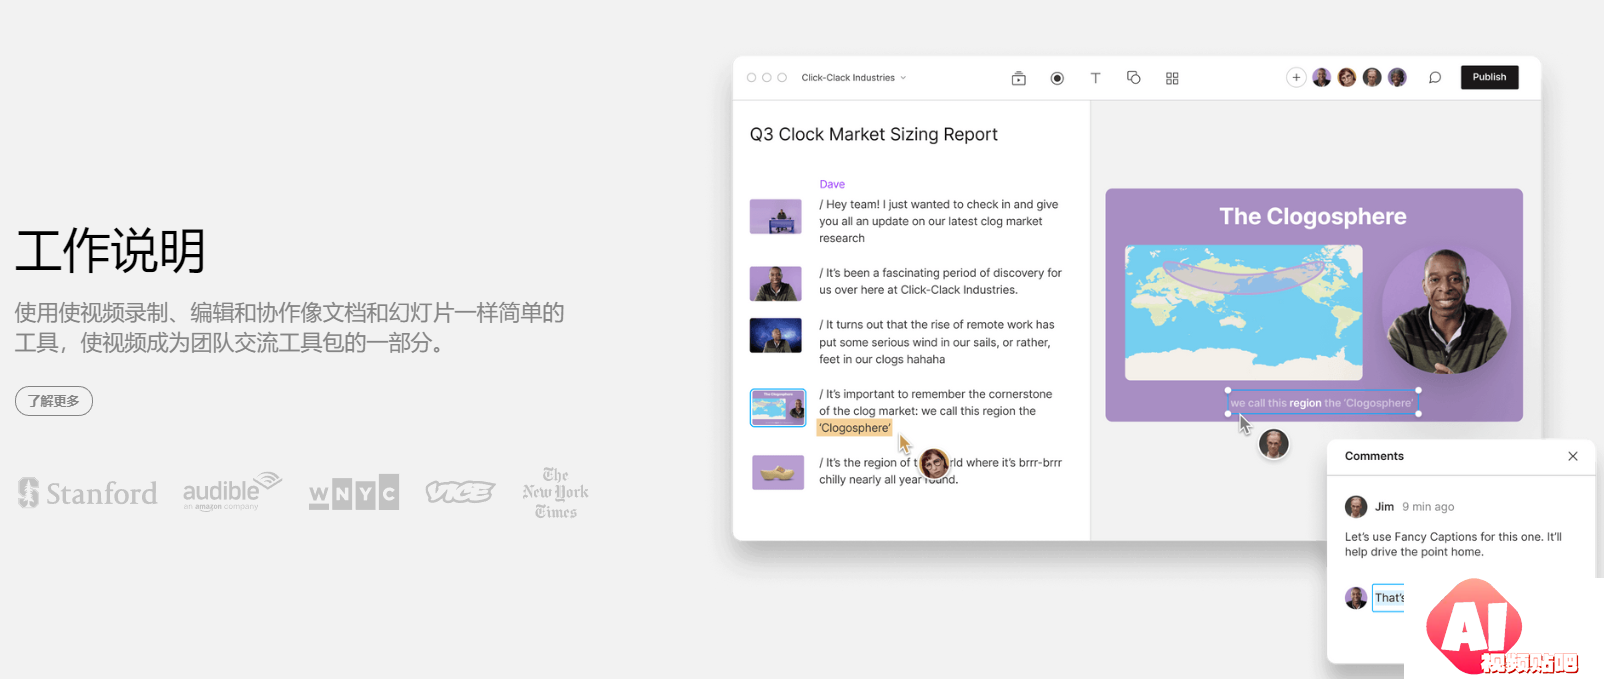The width and height of the screenshot is (1604, 679).
Task: Click the scene/media library icon in toolbar
Action: (1018, 78)
